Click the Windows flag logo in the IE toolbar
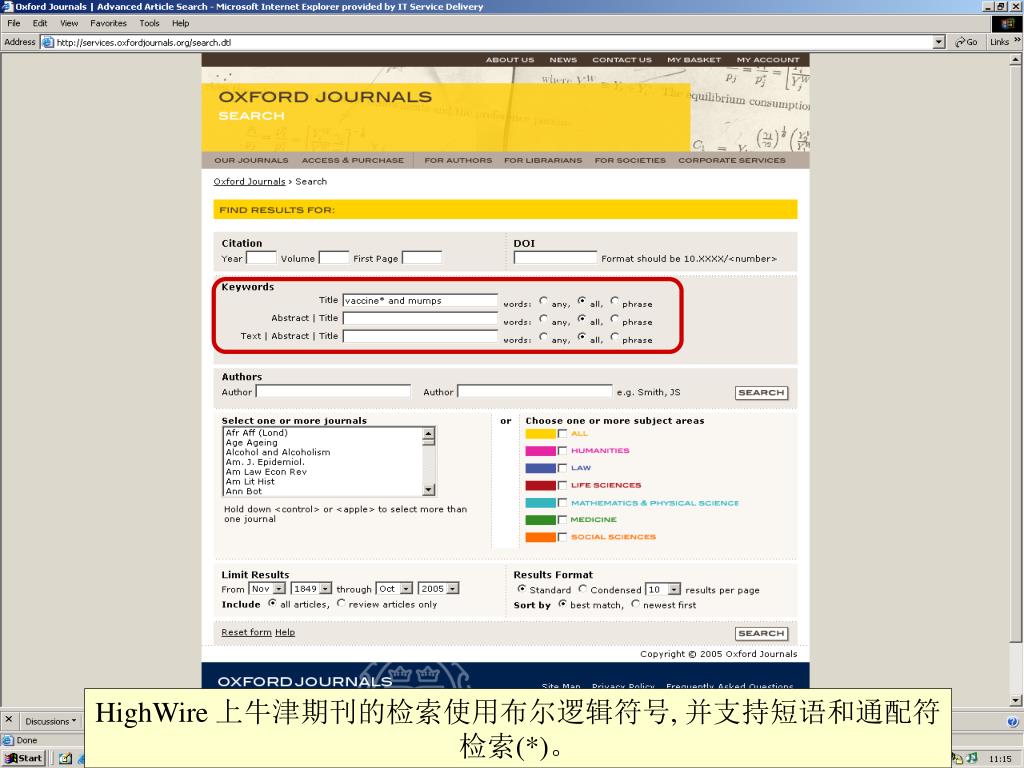Viewport: 1024px width, 768px height. point(1007,23)
